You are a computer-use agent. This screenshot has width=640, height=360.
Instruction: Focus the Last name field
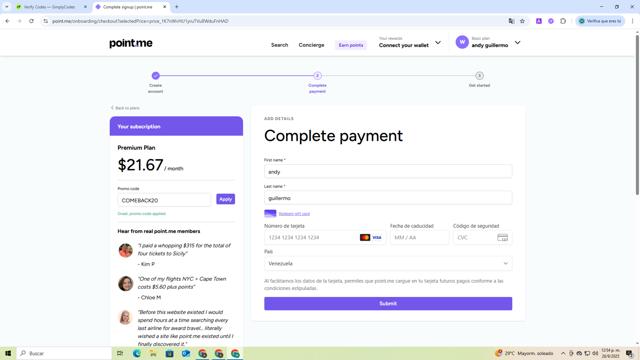click(388, 198)
